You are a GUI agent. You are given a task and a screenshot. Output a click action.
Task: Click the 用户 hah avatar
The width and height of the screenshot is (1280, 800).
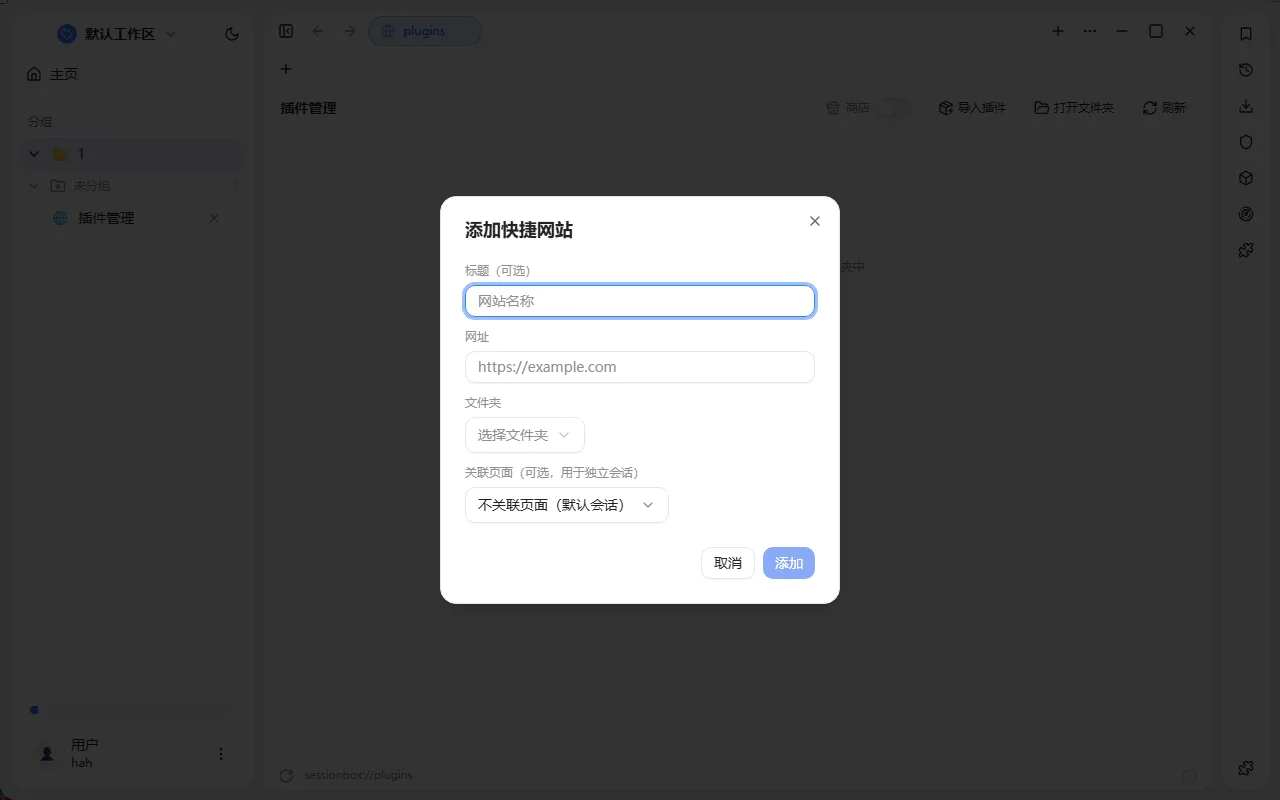47,754
